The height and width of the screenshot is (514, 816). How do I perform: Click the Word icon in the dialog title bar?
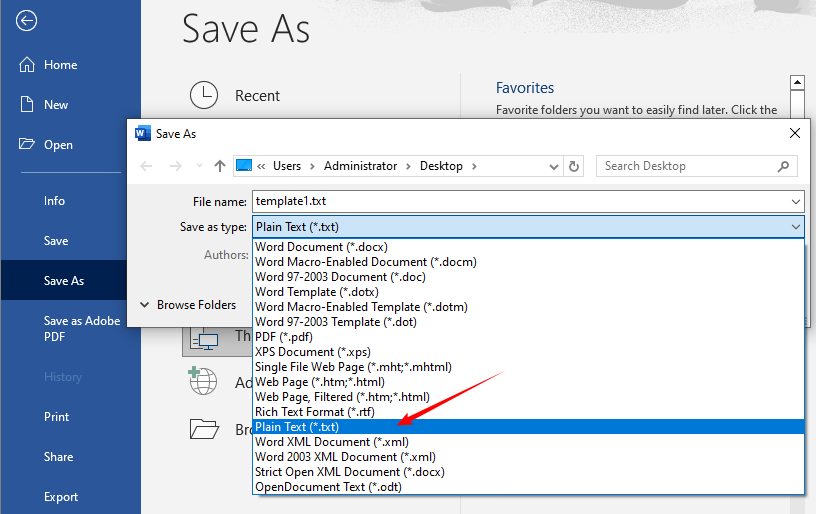(x=143, y=134)
